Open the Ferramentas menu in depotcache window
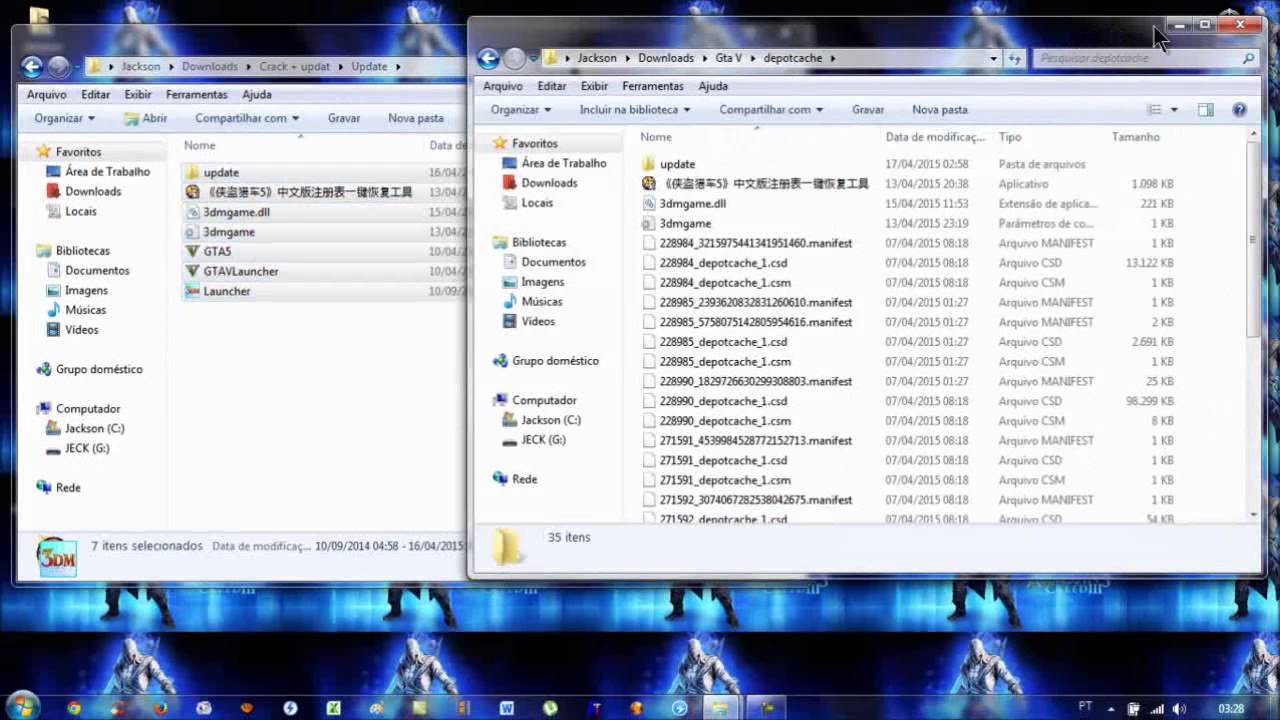Viewport: 1280px width, 720px height. [653, 86]
